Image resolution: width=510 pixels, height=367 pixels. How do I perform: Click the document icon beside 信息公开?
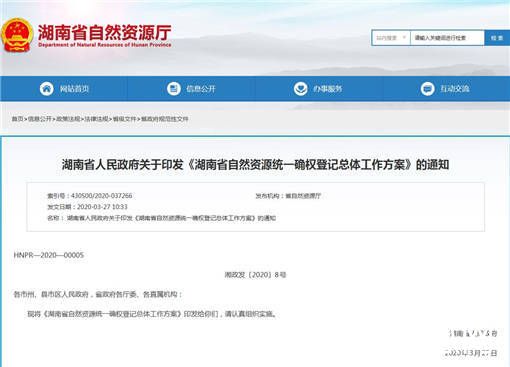[x=173, y=89]
